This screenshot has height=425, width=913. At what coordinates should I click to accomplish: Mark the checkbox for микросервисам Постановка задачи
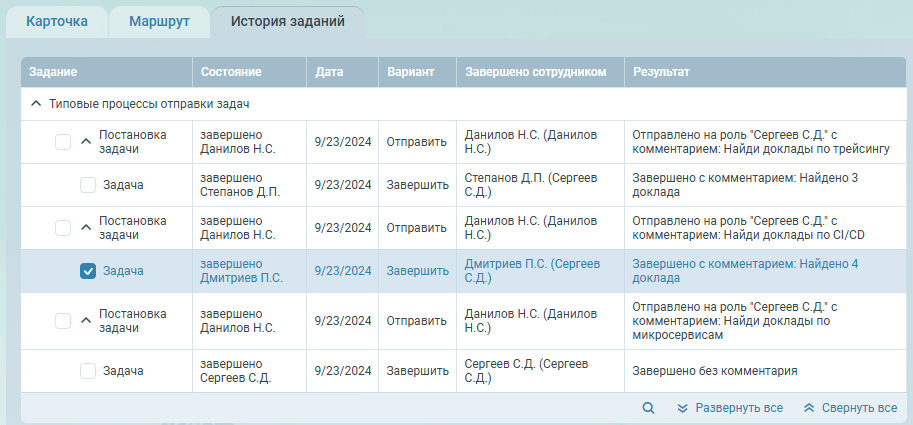pyautogui.click(x=63, y=321)
